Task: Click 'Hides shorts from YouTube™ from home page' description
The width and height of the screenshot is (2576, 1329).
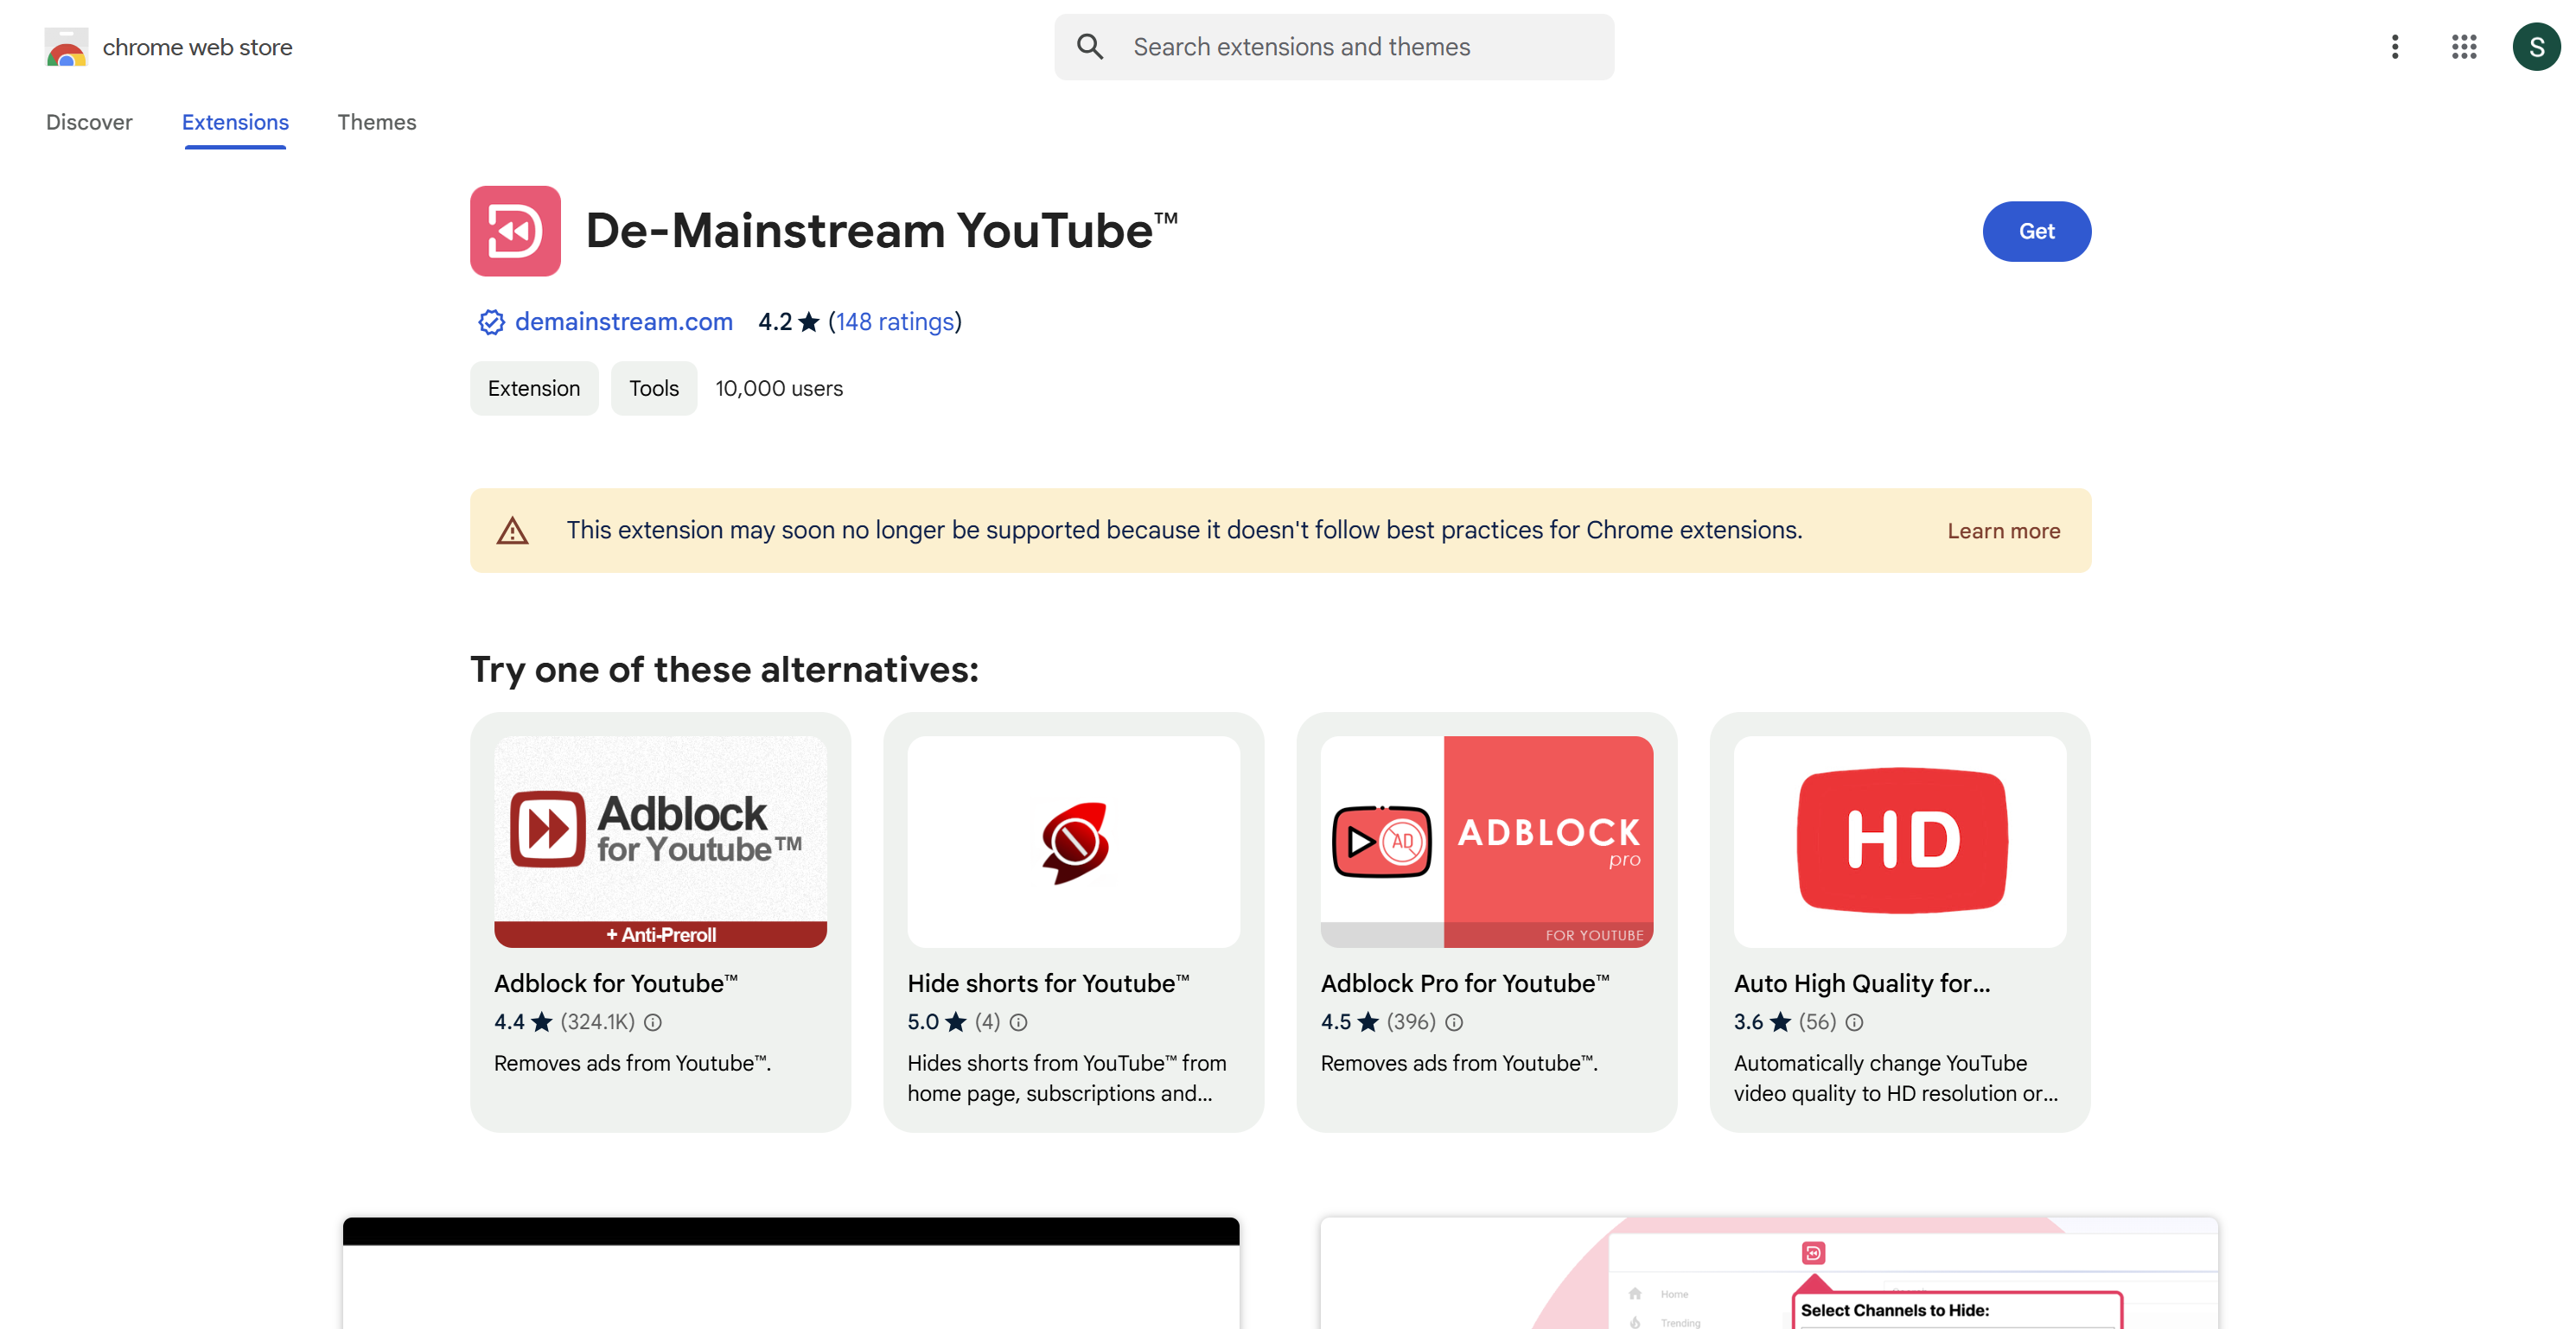Action: 1067,1078
